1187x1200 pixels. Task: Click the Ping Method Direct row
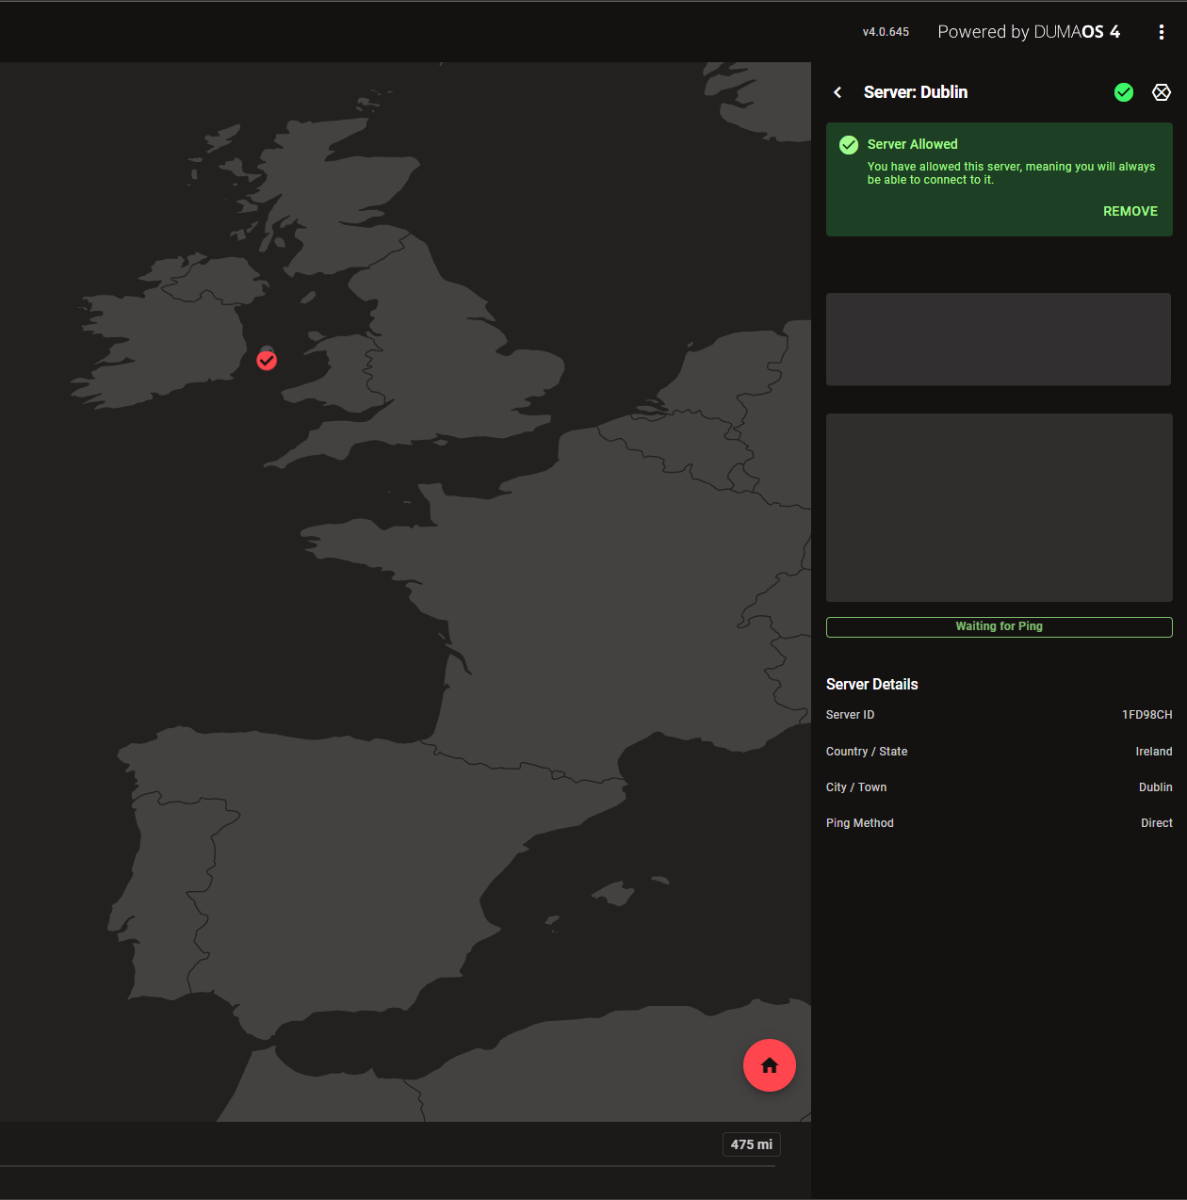pyautogui.click(x=999, y=823)
